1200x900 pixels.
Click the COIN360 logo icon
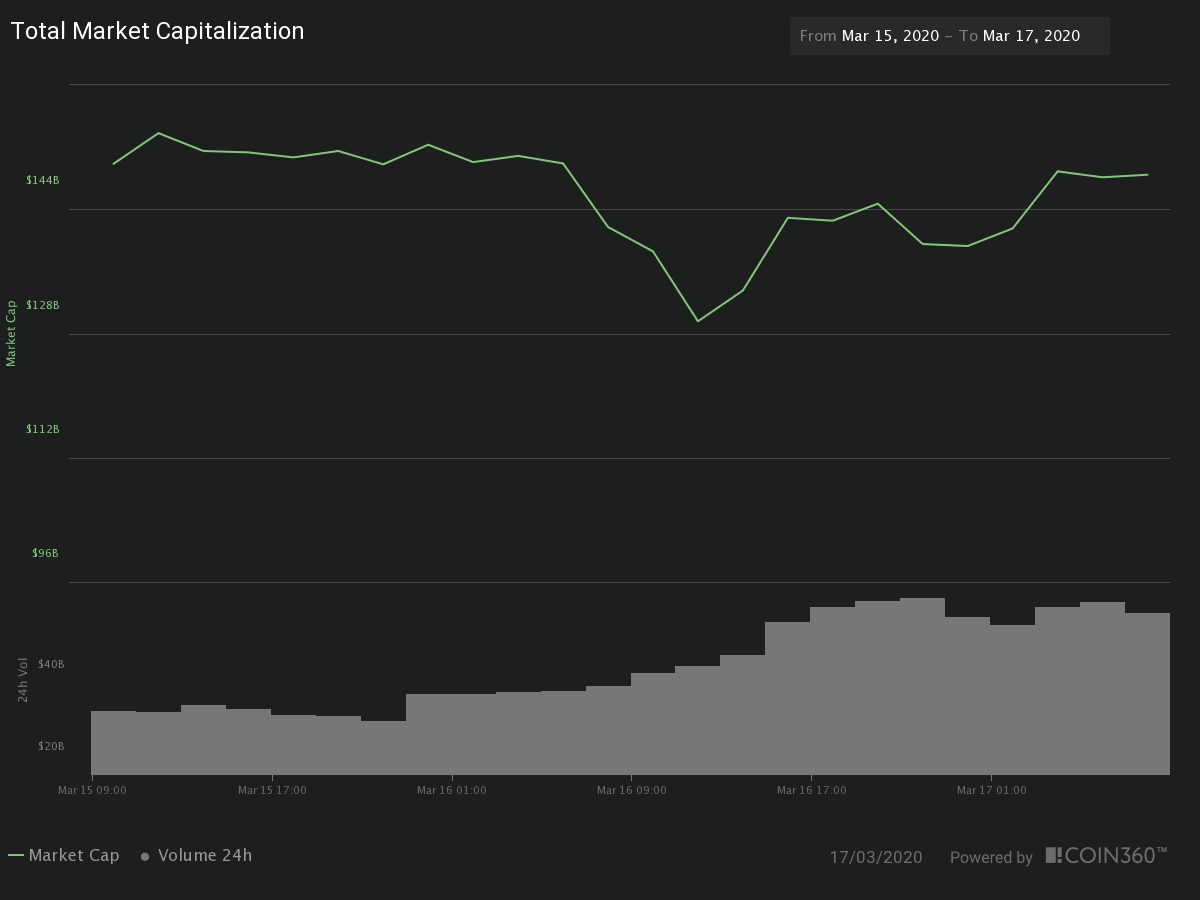coord(1056,855)
